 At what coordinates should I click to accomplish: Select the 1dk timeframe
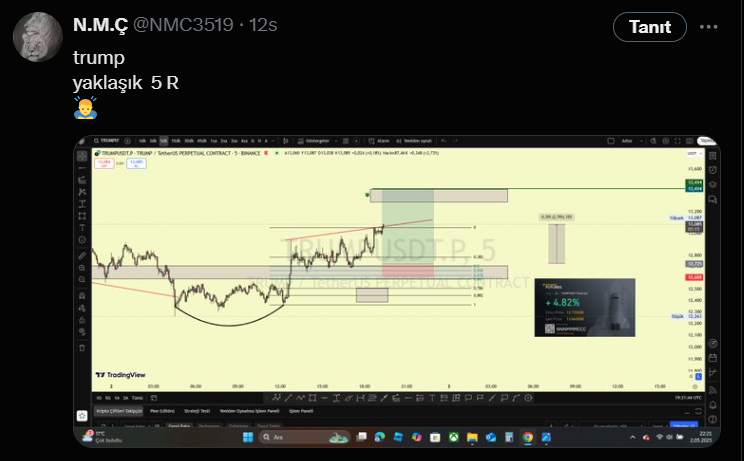point(142,141)
